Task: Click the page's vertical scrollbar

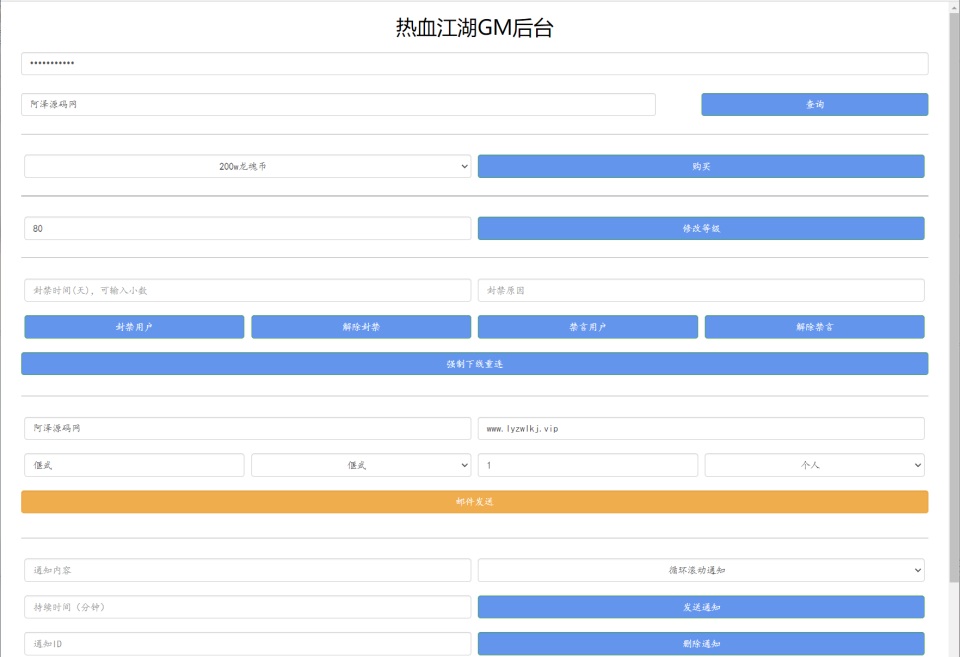Action: (954, 300)
